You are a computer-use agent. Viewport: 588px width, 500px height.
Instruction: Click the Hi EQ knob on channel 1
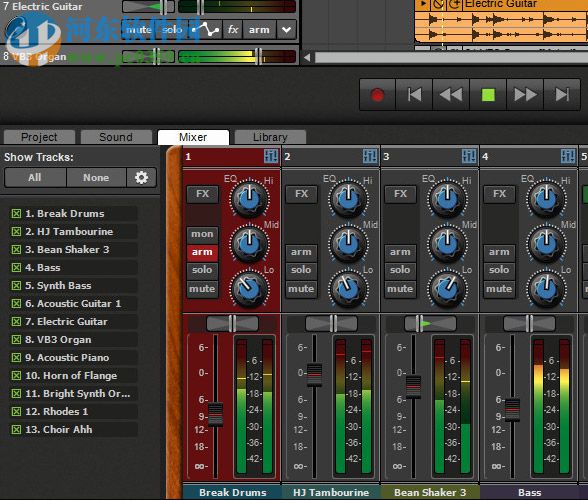tap(249, 198)
